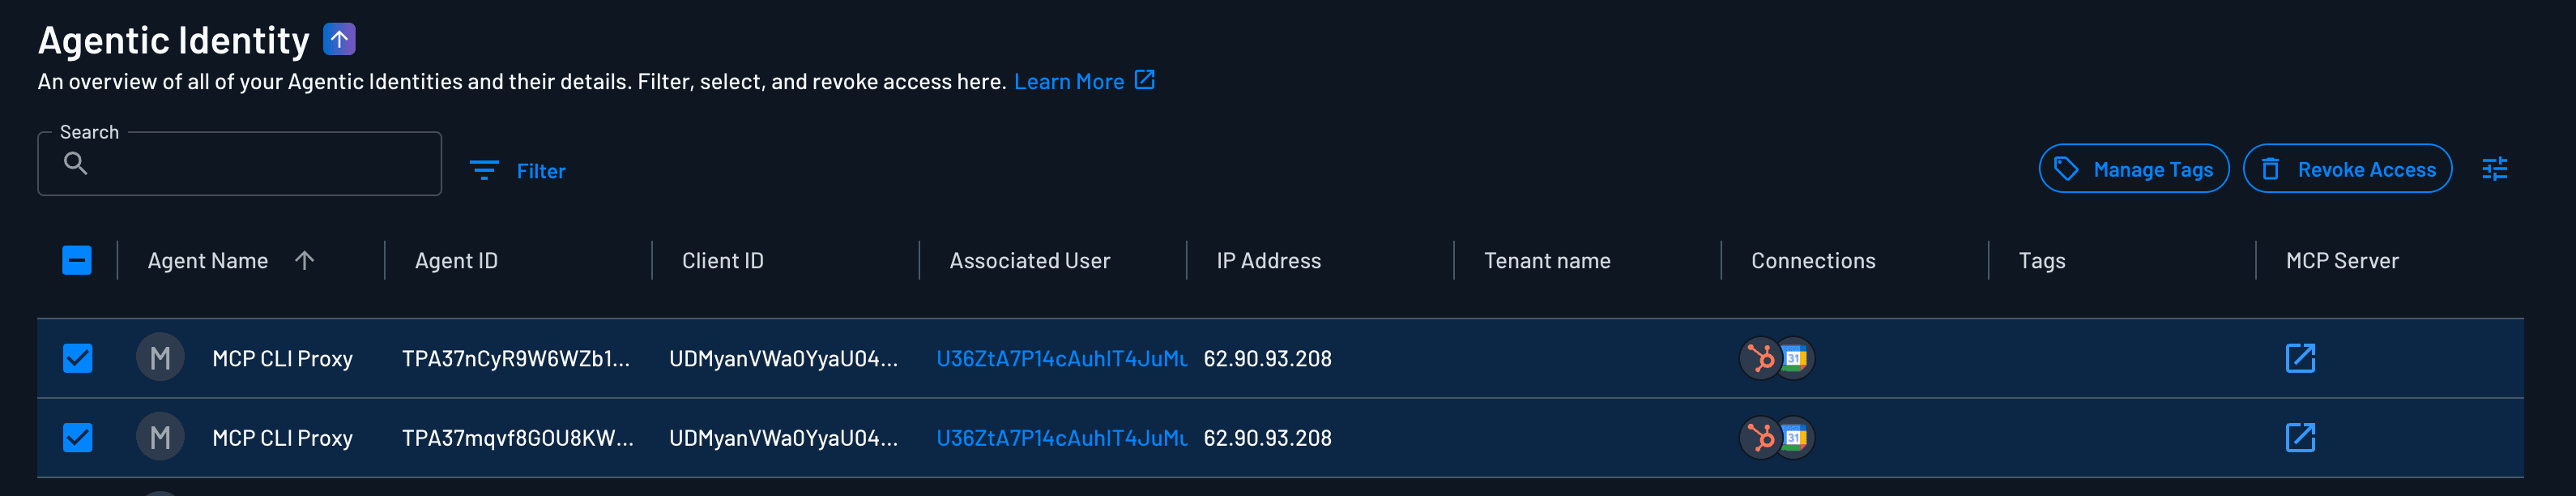Uncheck the first MCP CLI Proxy row checkbox
This screenshot has height=496, width=2576.
(x=77, y=358)
